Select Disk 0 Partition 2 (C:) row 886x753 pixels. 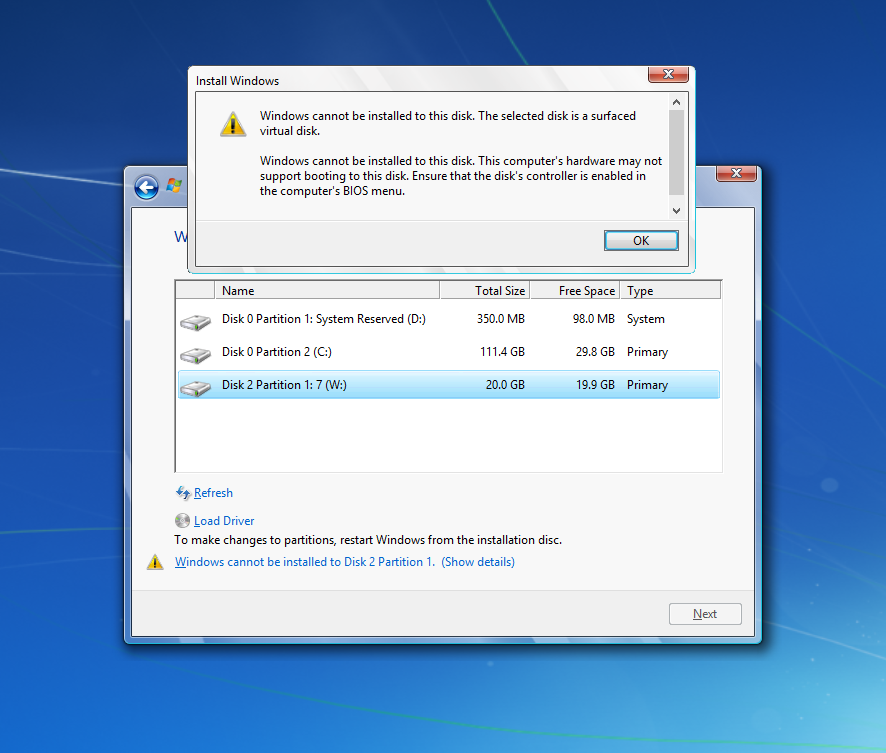[449, 352]
